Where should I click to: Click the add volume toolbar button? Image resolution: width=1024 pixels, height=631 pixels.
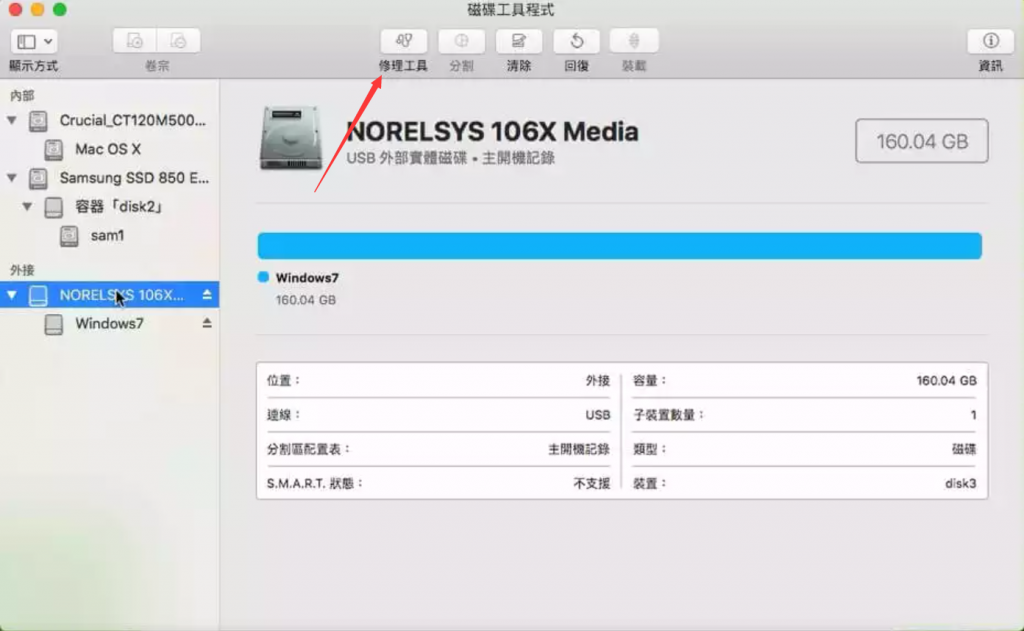coord(135,41)
